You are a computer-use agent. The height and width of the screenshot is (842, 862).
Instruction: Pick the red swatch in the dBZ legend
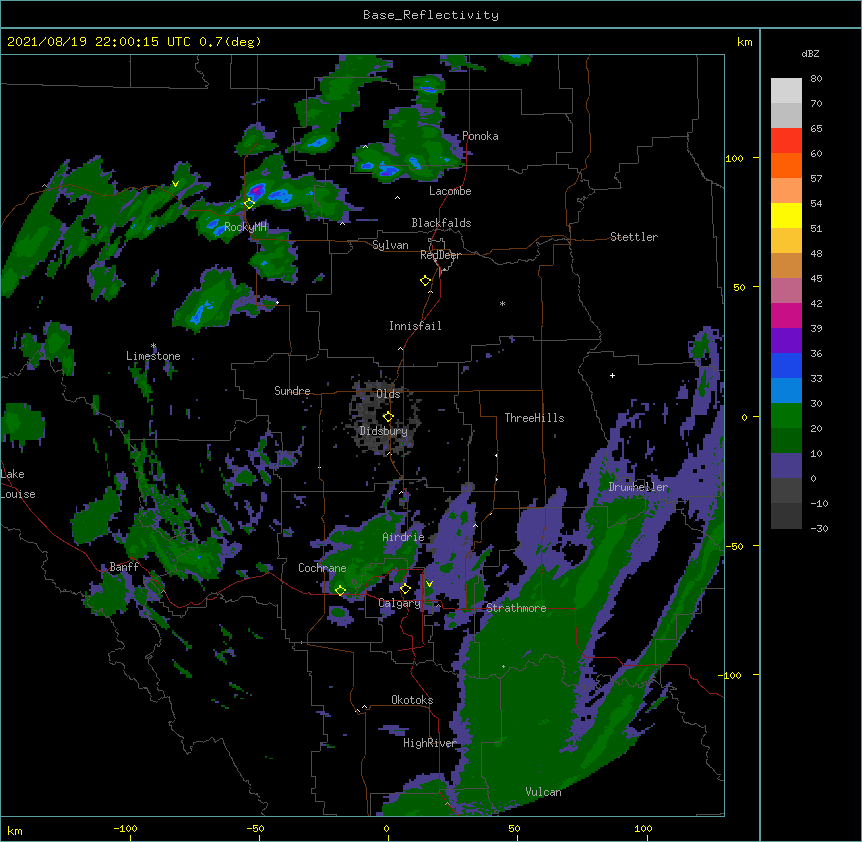pyautogui.click(x=786, y=141)
